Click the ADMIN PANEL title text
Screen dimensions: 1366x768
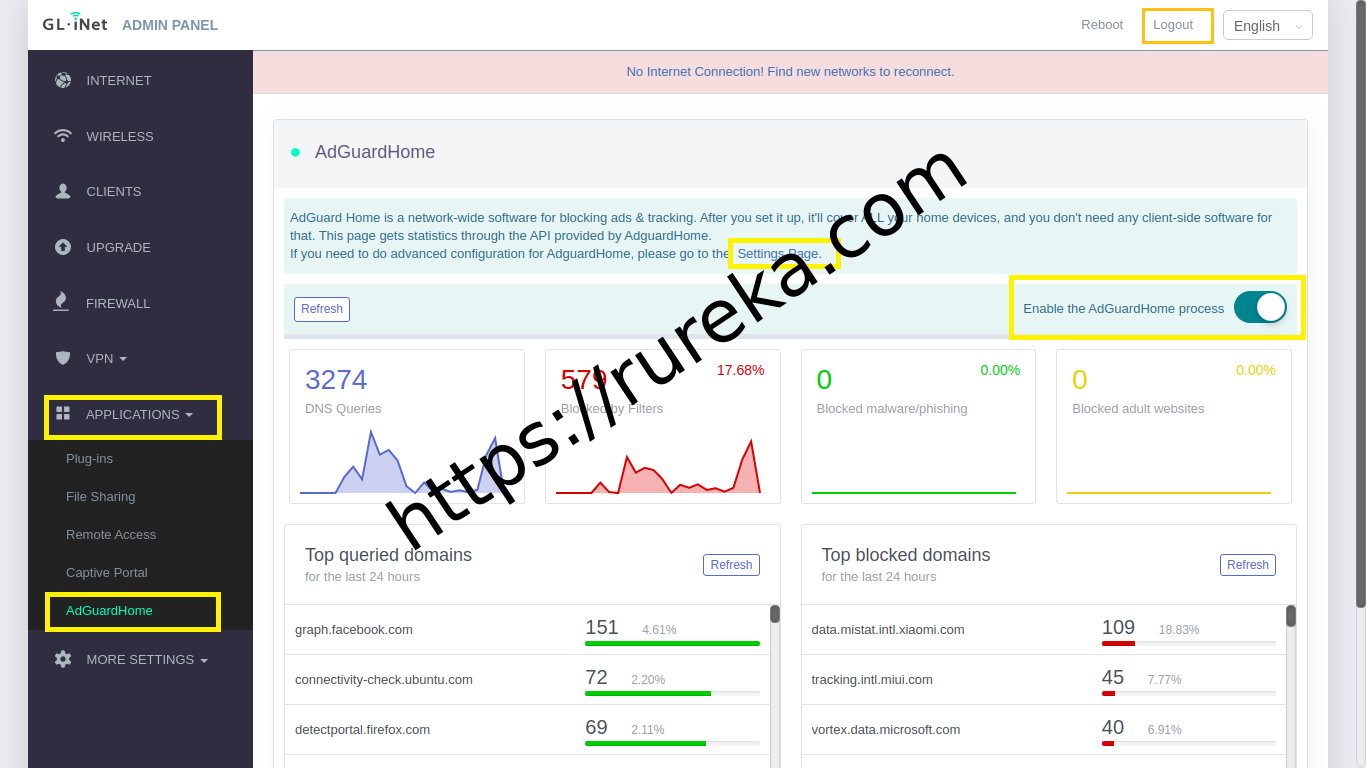click(170, 25)
